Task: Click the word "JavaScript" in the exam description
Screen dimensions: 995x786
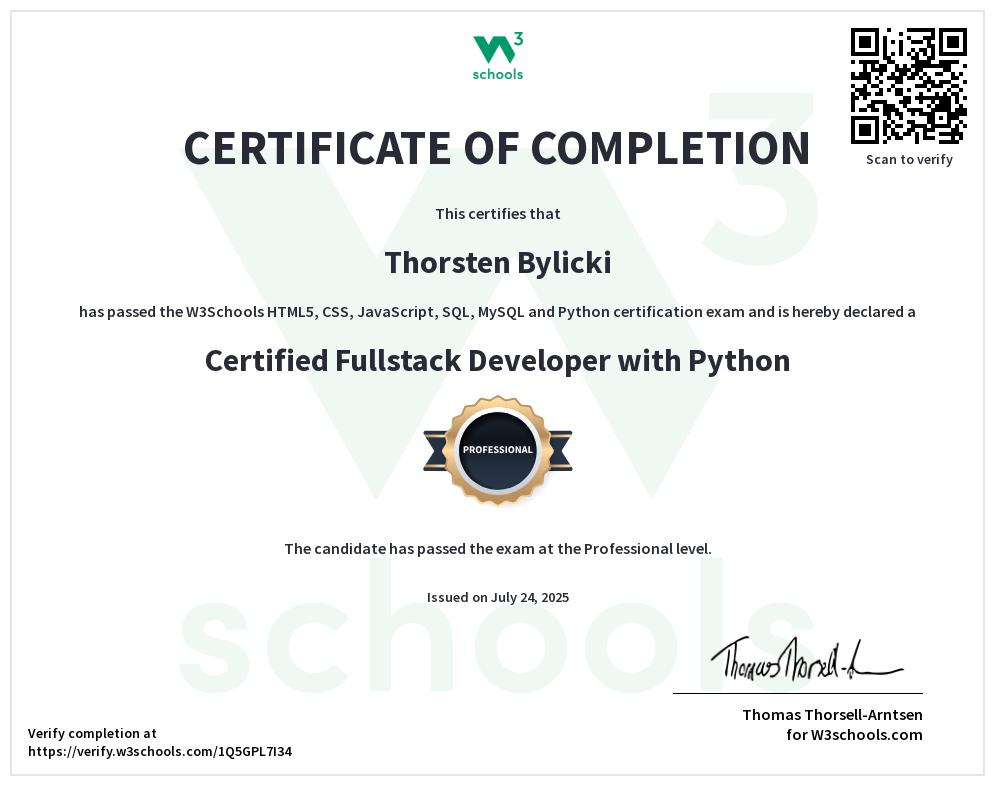Action: (x=393, y=311)
